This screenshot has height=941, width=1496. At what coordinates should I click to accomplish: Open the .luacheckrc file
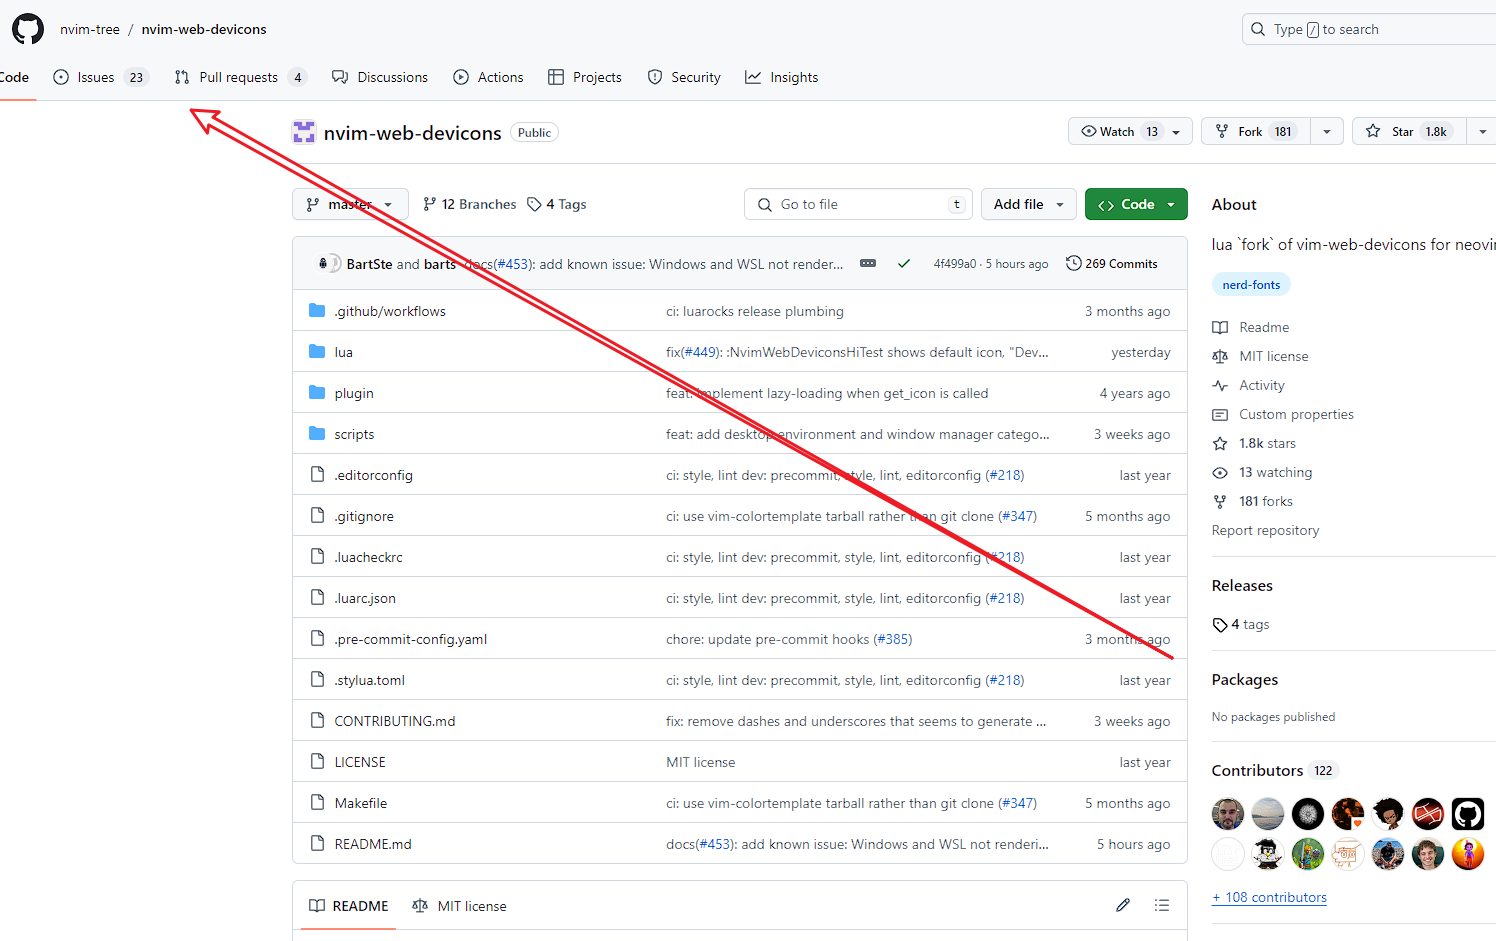[x=368, y=557]
